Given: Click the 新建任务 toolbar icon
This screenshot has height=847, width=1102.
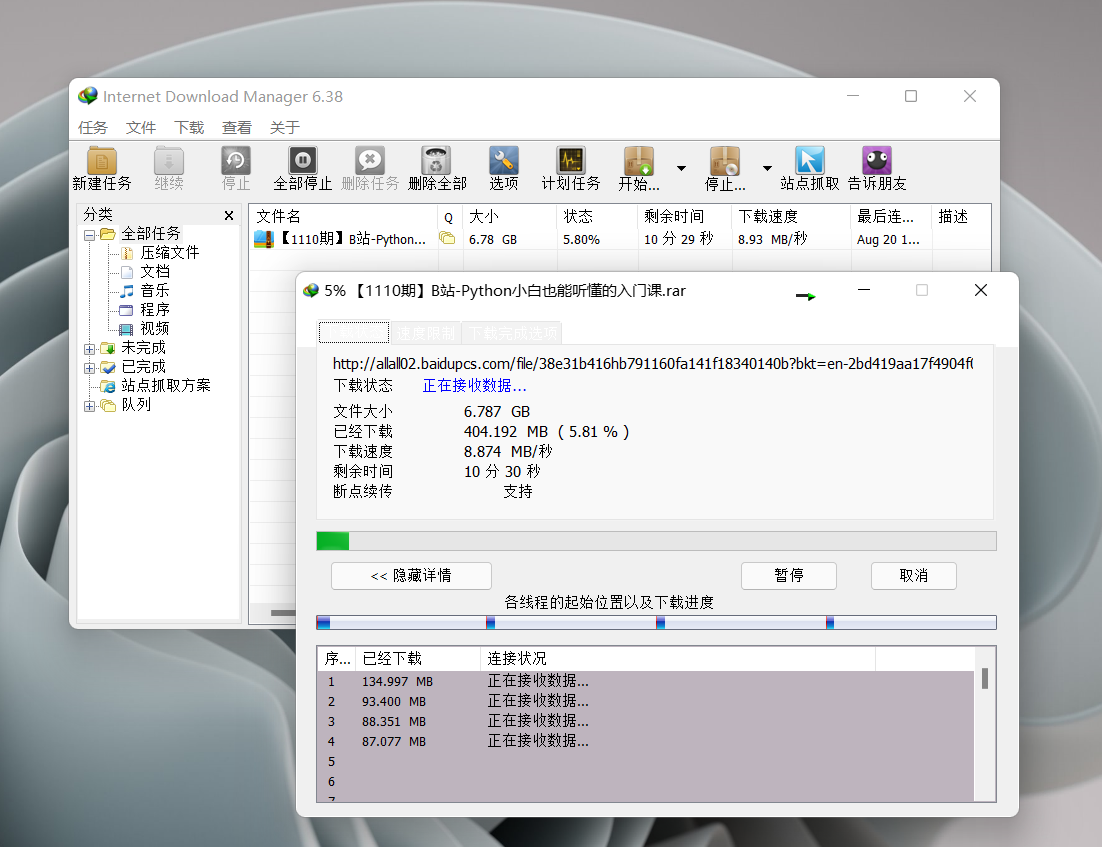Looking at the screenshot, I should (101, 161).
